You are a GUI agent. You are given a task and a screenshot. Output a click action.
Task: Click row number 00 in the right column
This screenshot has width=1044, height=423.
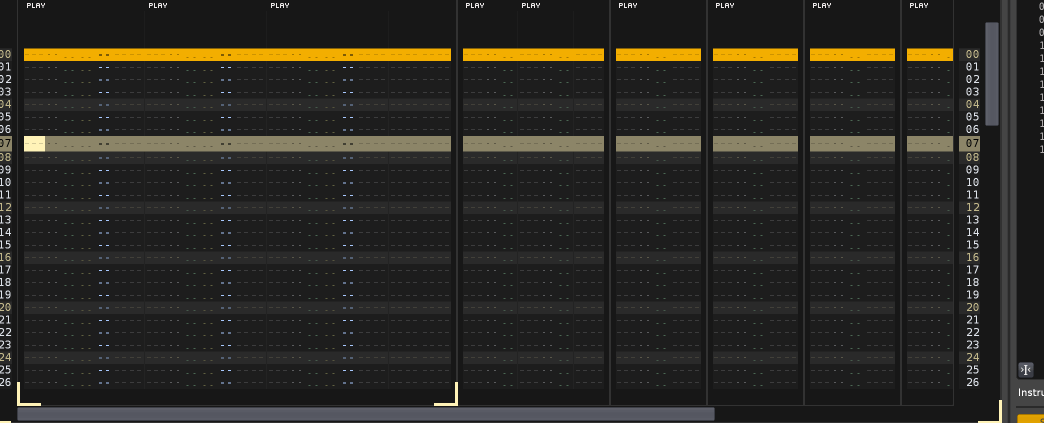[x=972, y=55]
